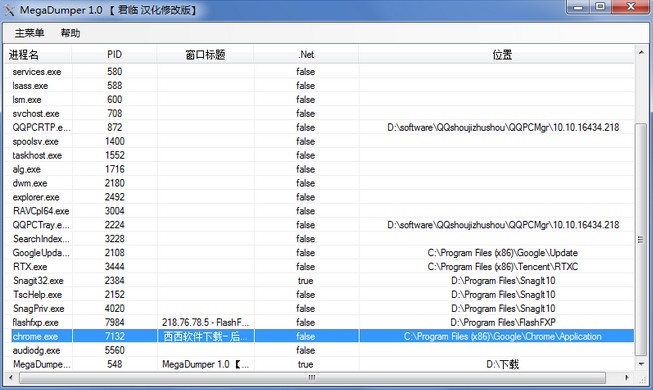This screenshot has width=653, height=390.
Task: Select the explorer.exe process row
Action: coord(319,197)
